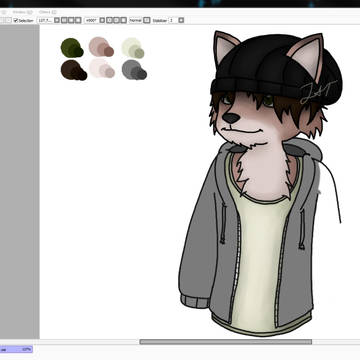This screenshot has height=360, width=360.
Task: Click the Stabilizer value field
Action: [173, 20]
